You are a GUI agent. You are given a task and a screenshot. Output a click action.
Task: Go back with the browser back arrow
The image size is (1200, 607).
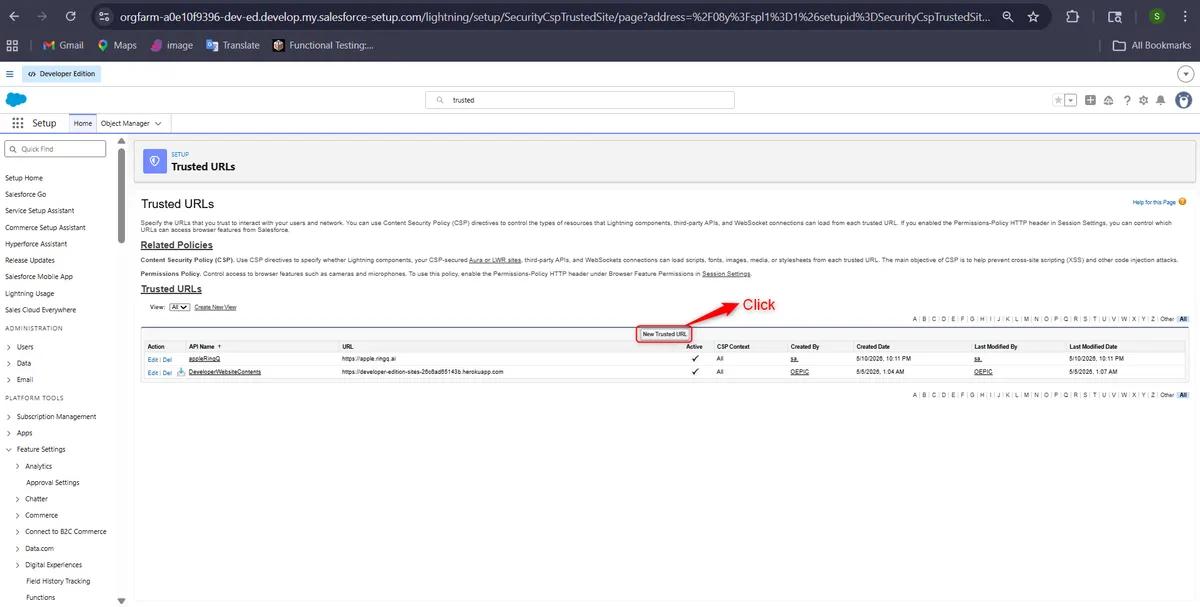coord(14,17)
